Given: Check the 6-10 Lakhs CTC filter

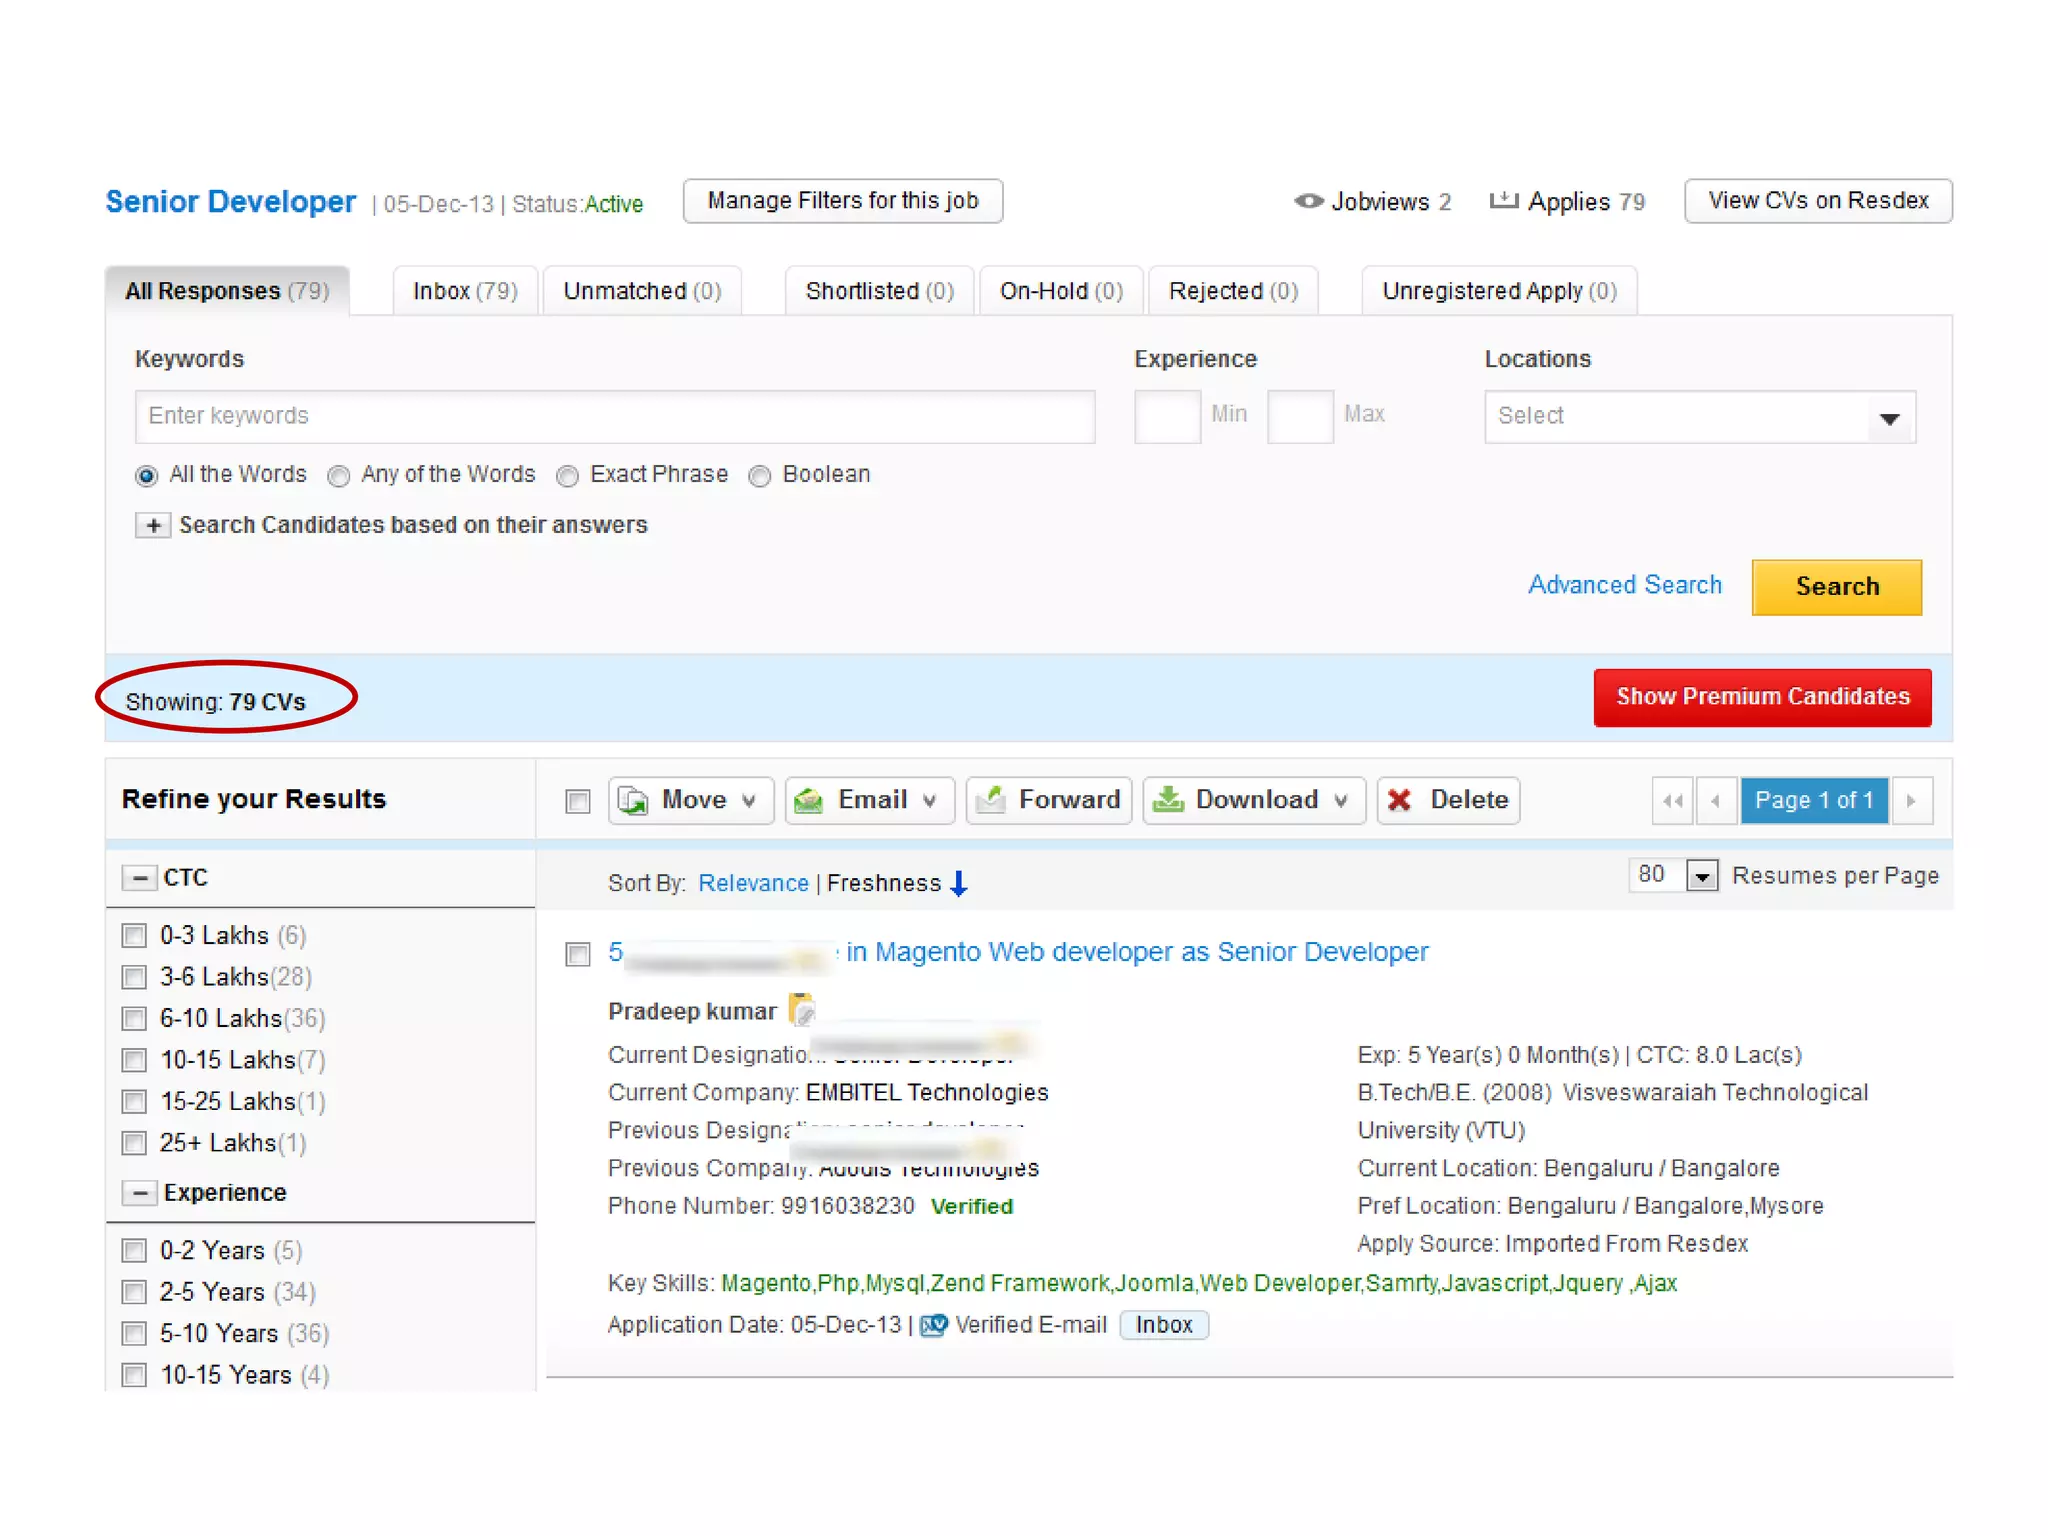Looking at the screenshot, I should 134,1018.
